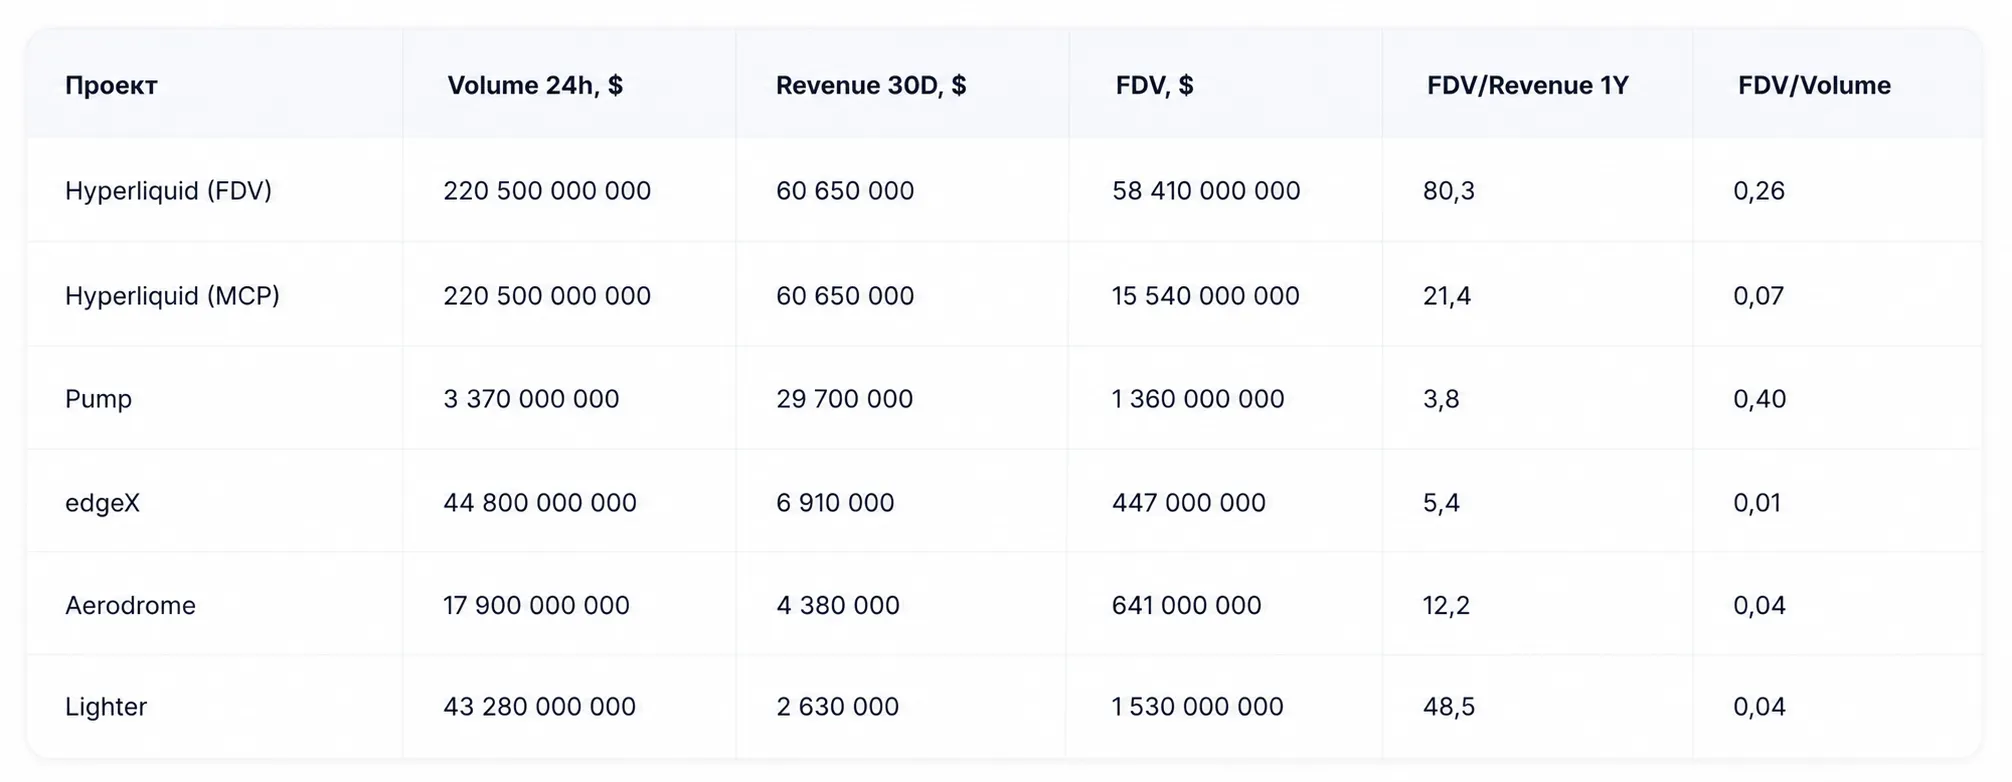The height and width of the screenshot is (782, 2012).
Task: Click Pump revenue 29 700 000
Action: (x=844, y=399)
